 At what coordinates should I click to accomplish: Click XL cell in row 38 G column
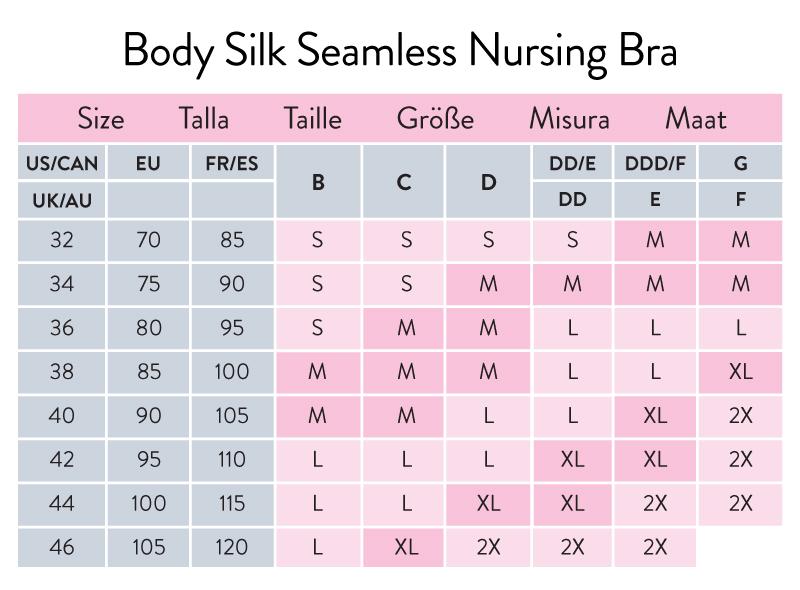[x=740, y=372]
